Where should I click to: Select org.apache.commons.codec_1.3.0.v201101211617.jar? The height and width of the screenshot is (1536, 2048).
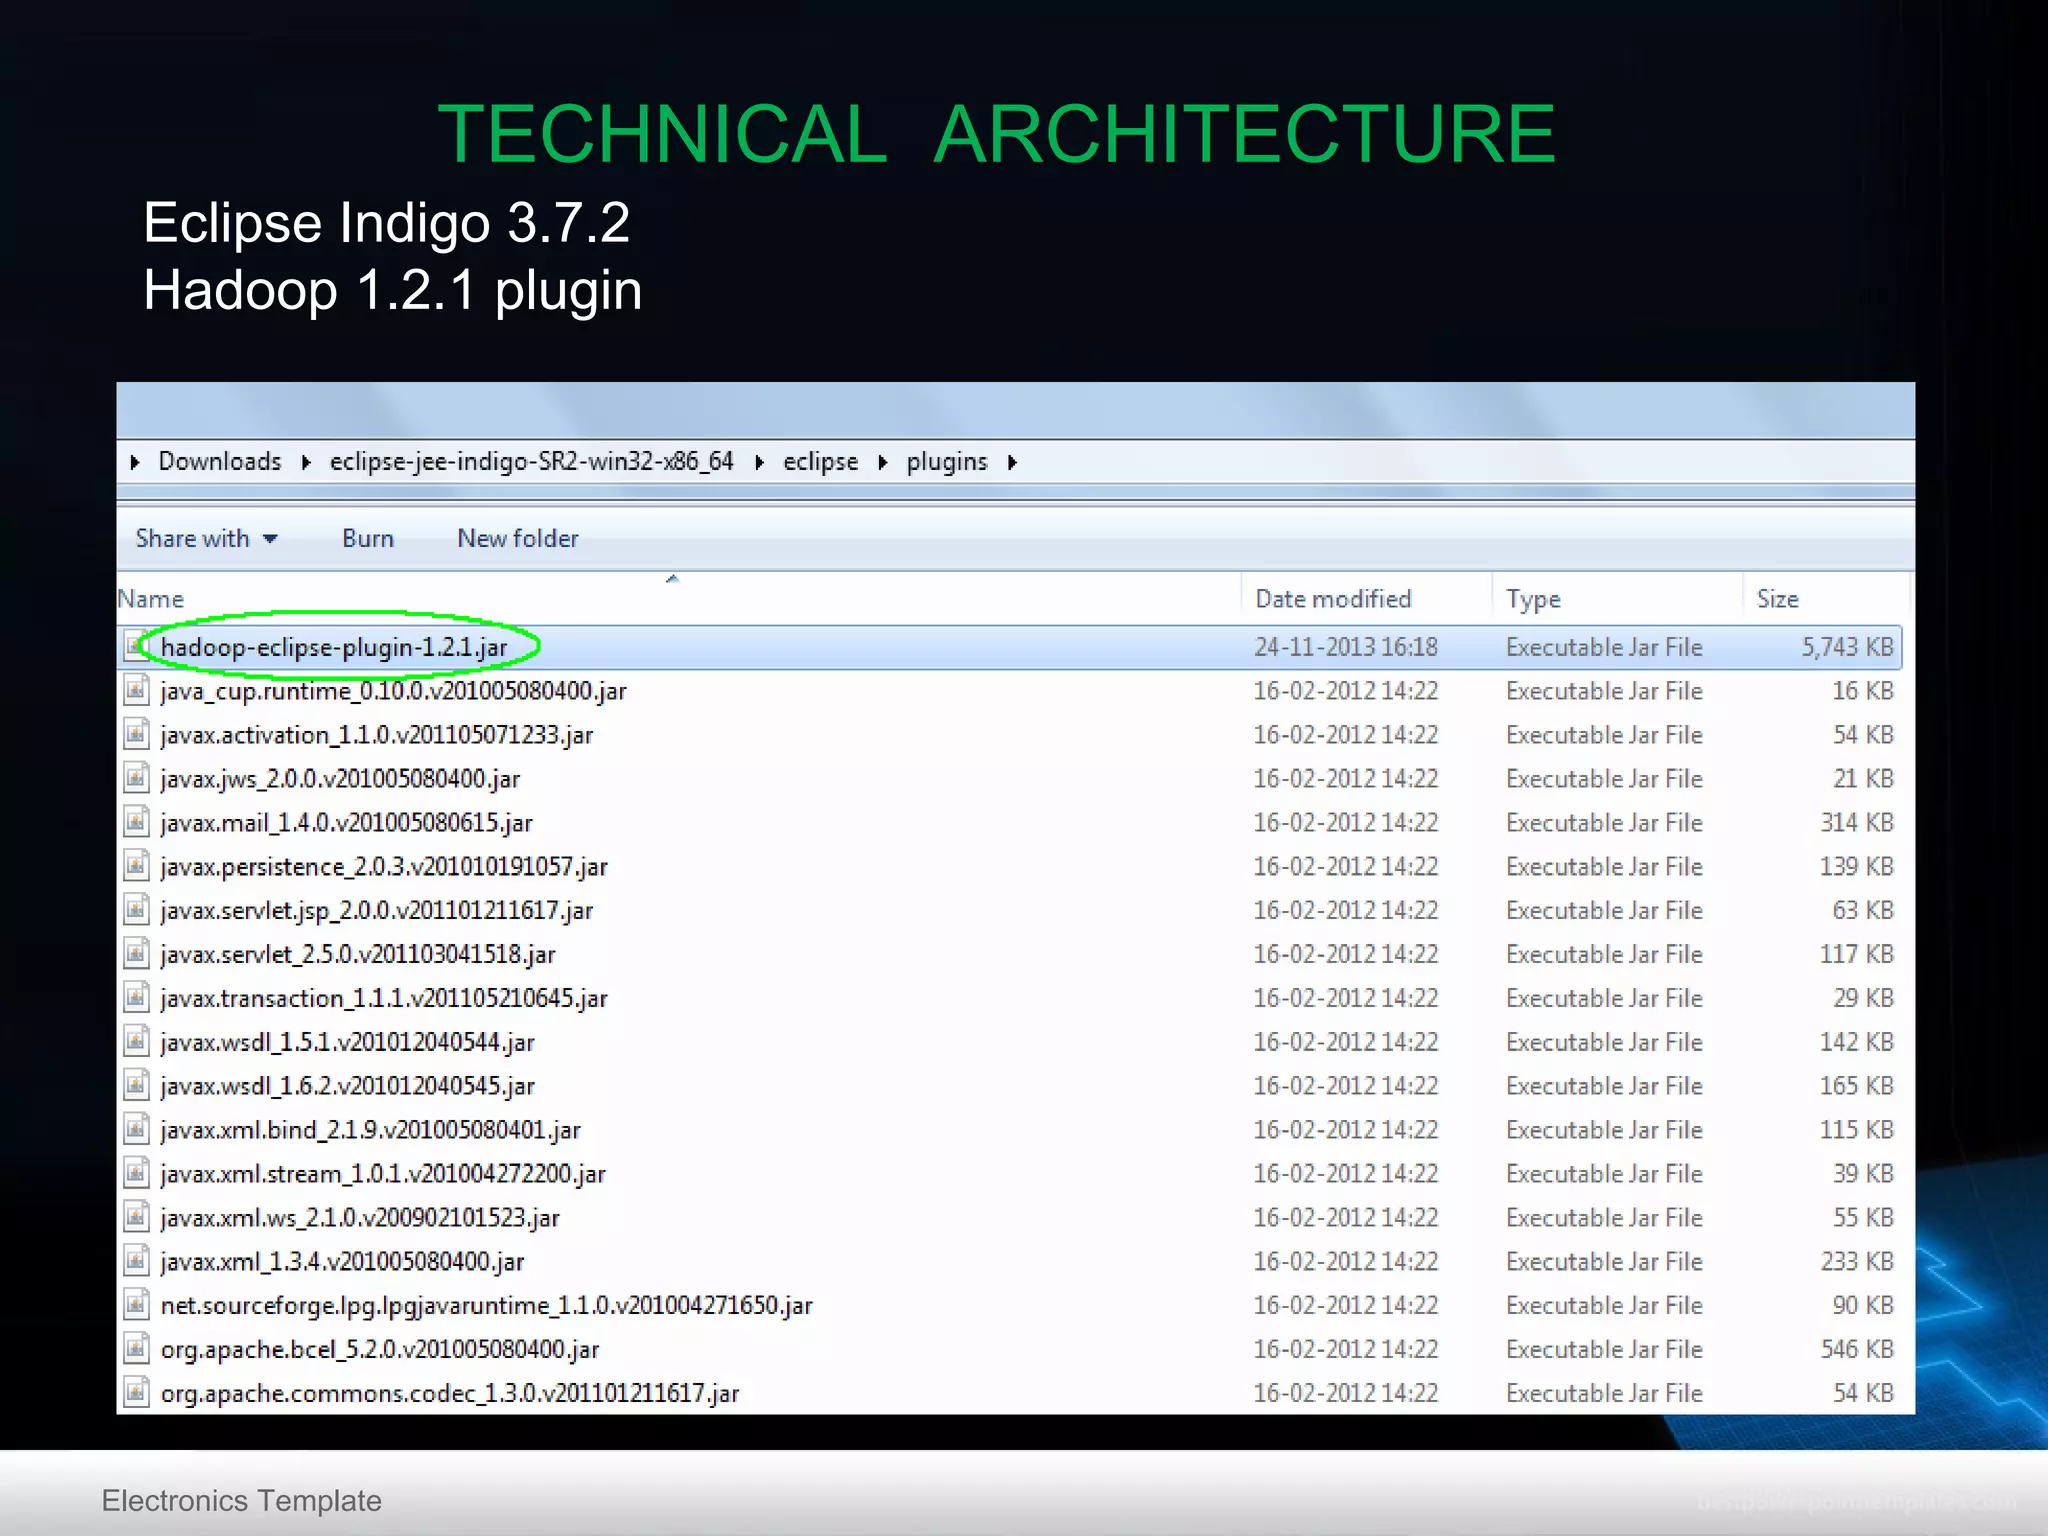[450, 1394]
